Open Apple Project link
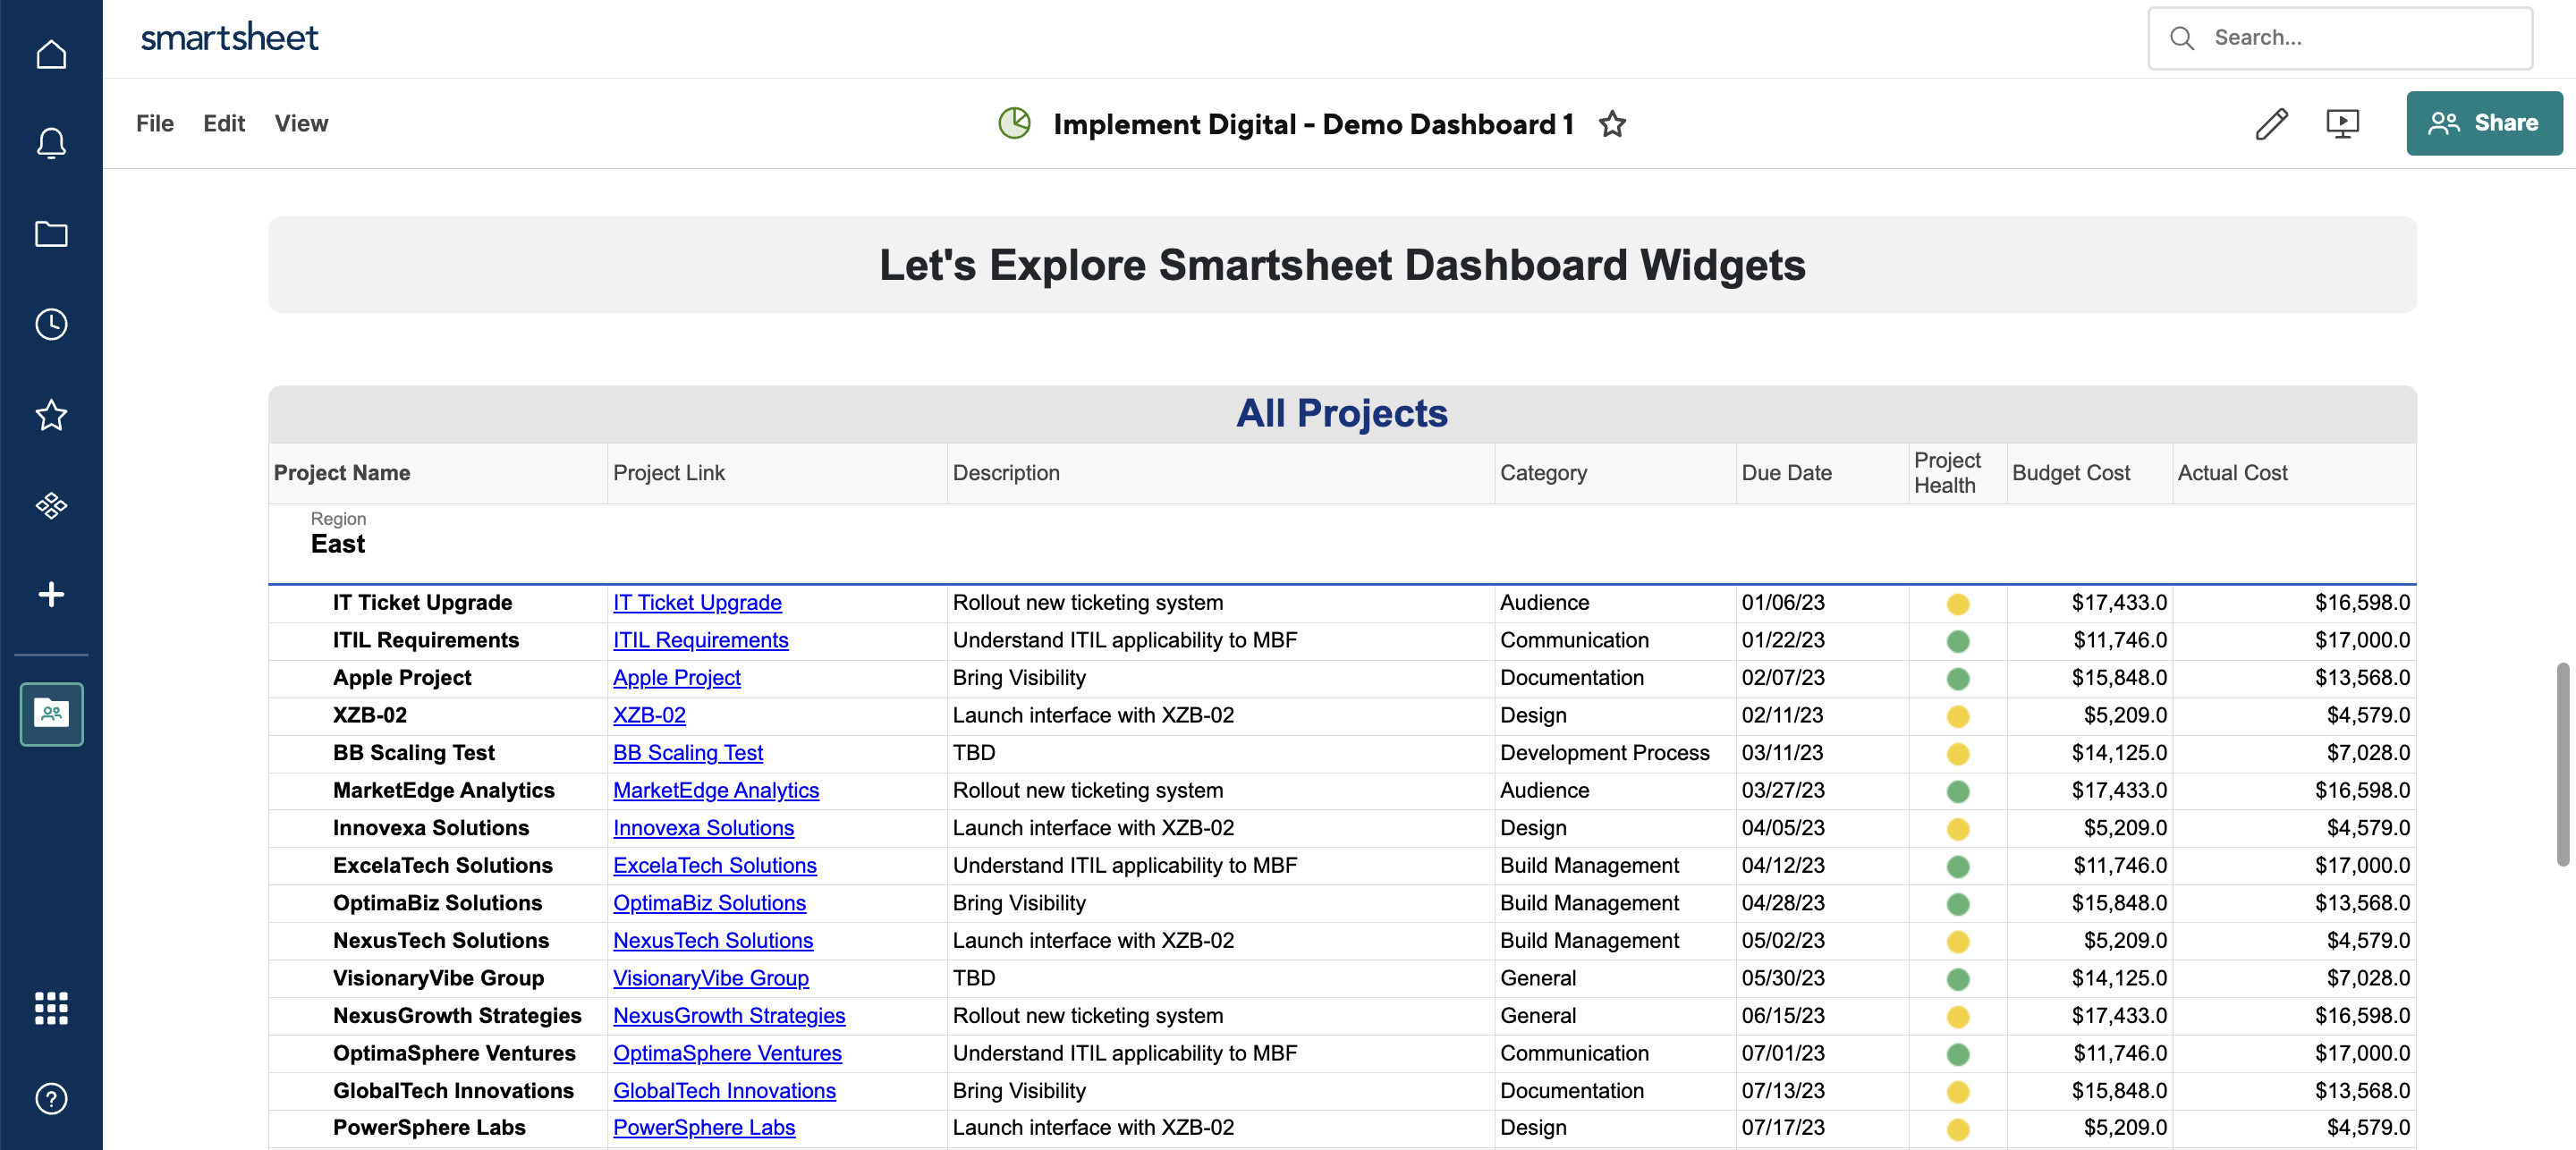2576x1150 pixels. [x=676, y=678]
